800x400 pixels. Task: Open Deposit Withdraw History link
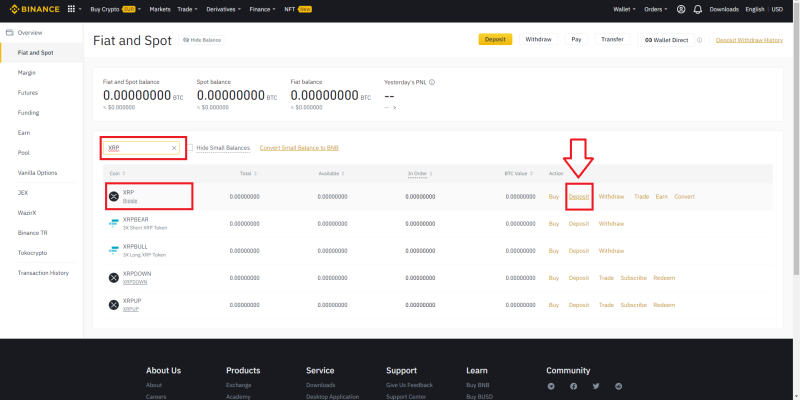coord(749,40)
